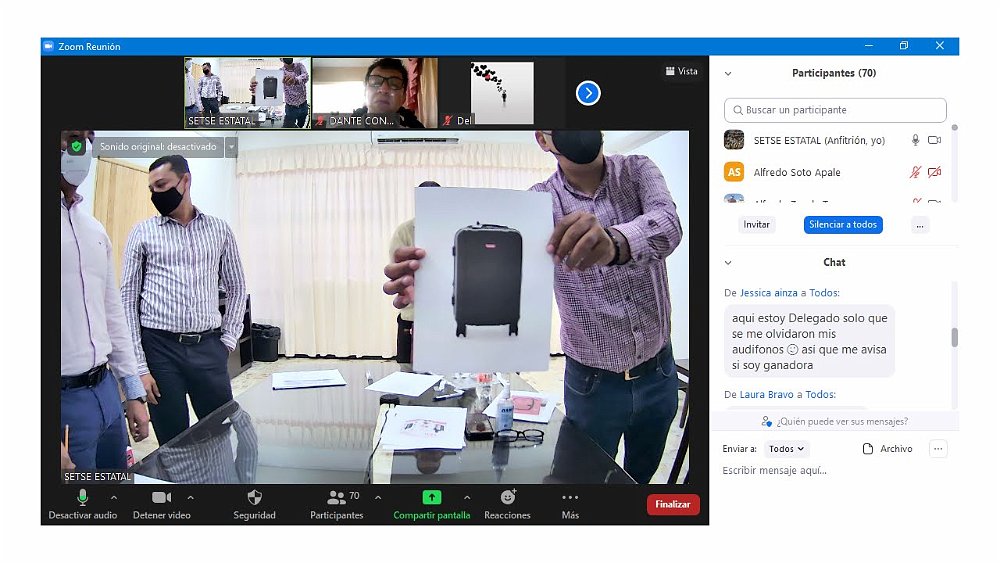This screenshot has height=563, width=1000.
Task: Open the Más three-dots menu in toolbar
Action: [x=570, y=497]
